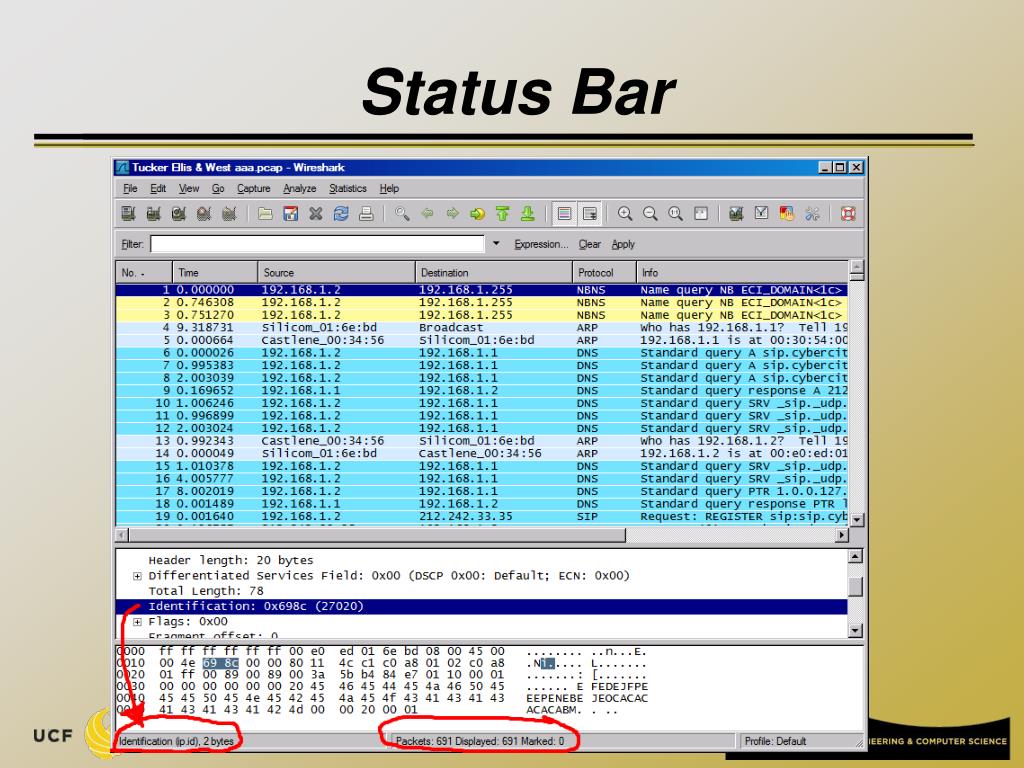Click packet list scroll down arrow
This screenshot has height=768, width=1024.
857,520
